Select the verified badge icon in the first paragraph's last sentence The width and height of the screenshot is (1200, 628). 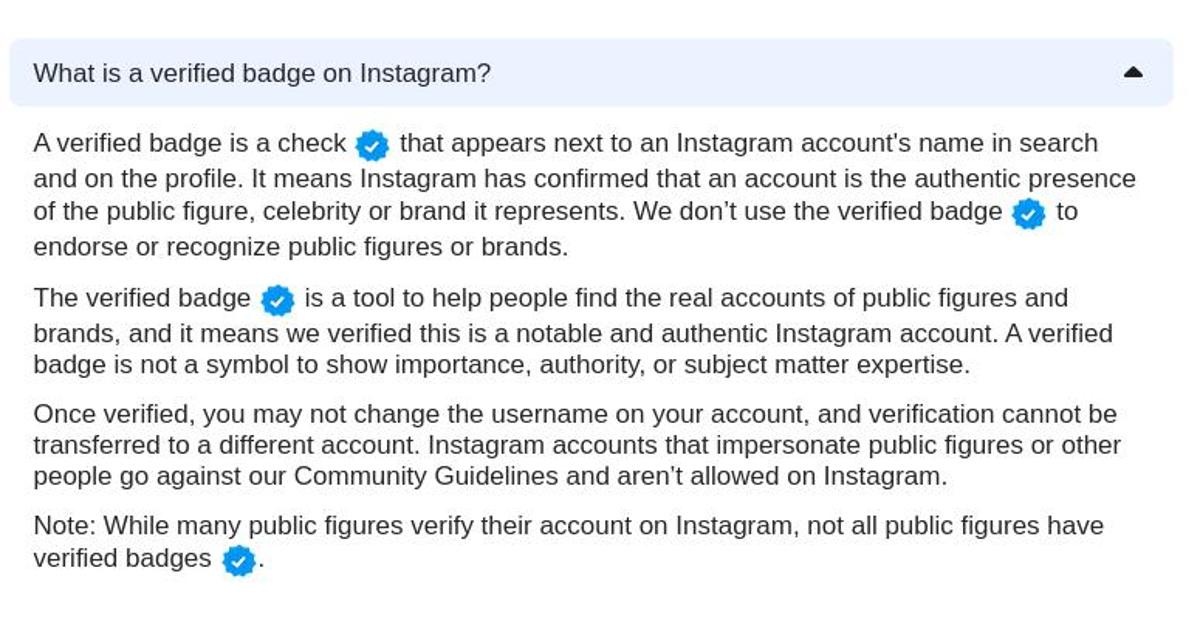pos(1028,212)
